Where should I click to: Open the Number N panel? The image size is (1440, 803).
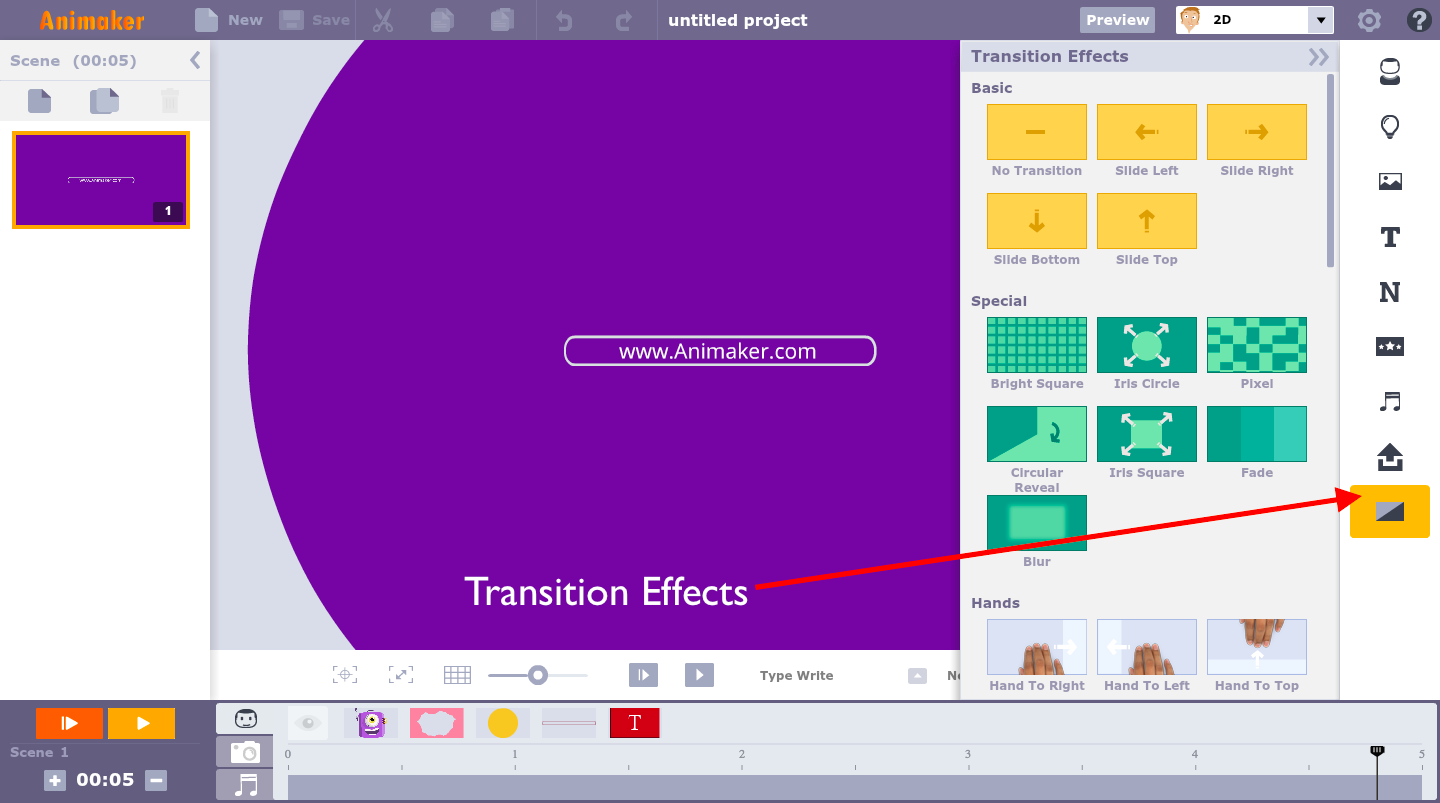click(1389, 292)
